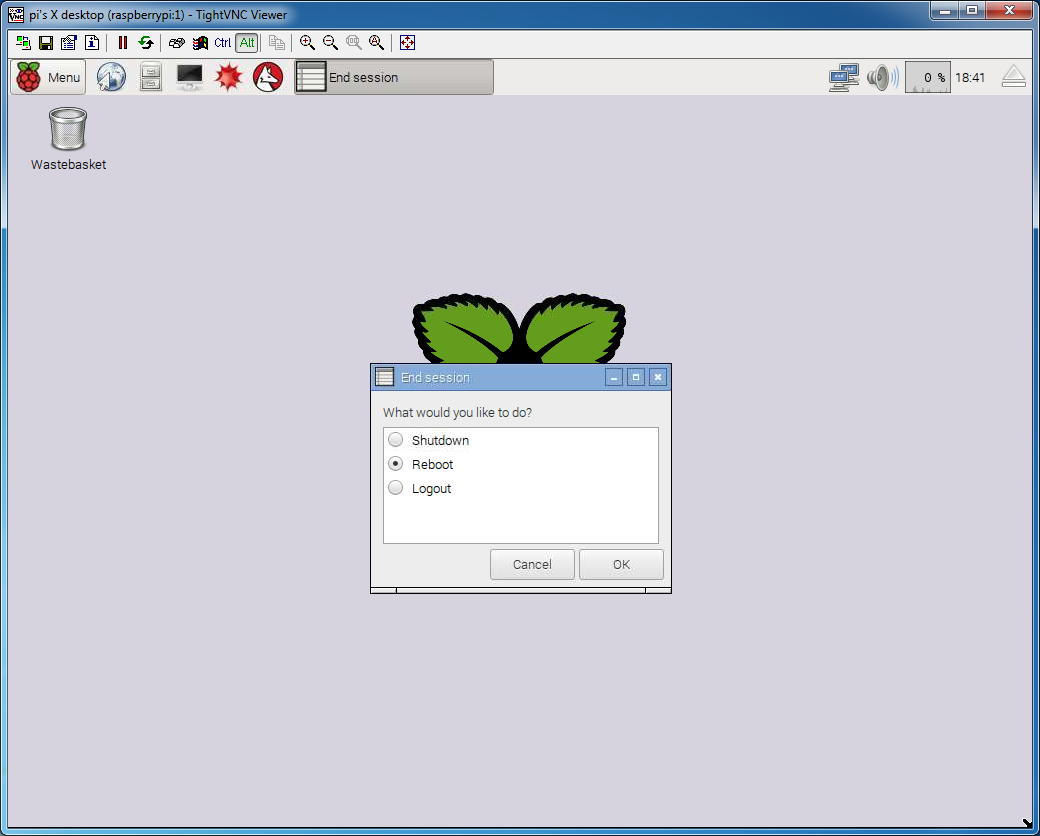The height and width of the screenshot is (836, 1040).
Task: Open the file manager cabinet icon
Action: pyautogui.click(x=151, y=77)
